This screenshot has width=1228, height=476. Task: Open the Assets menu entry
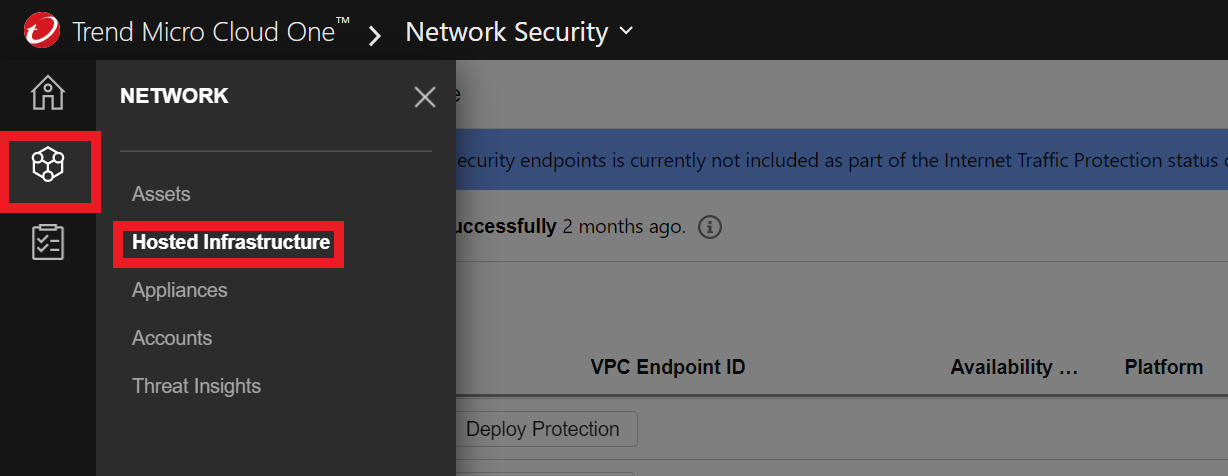click(161, 194)
